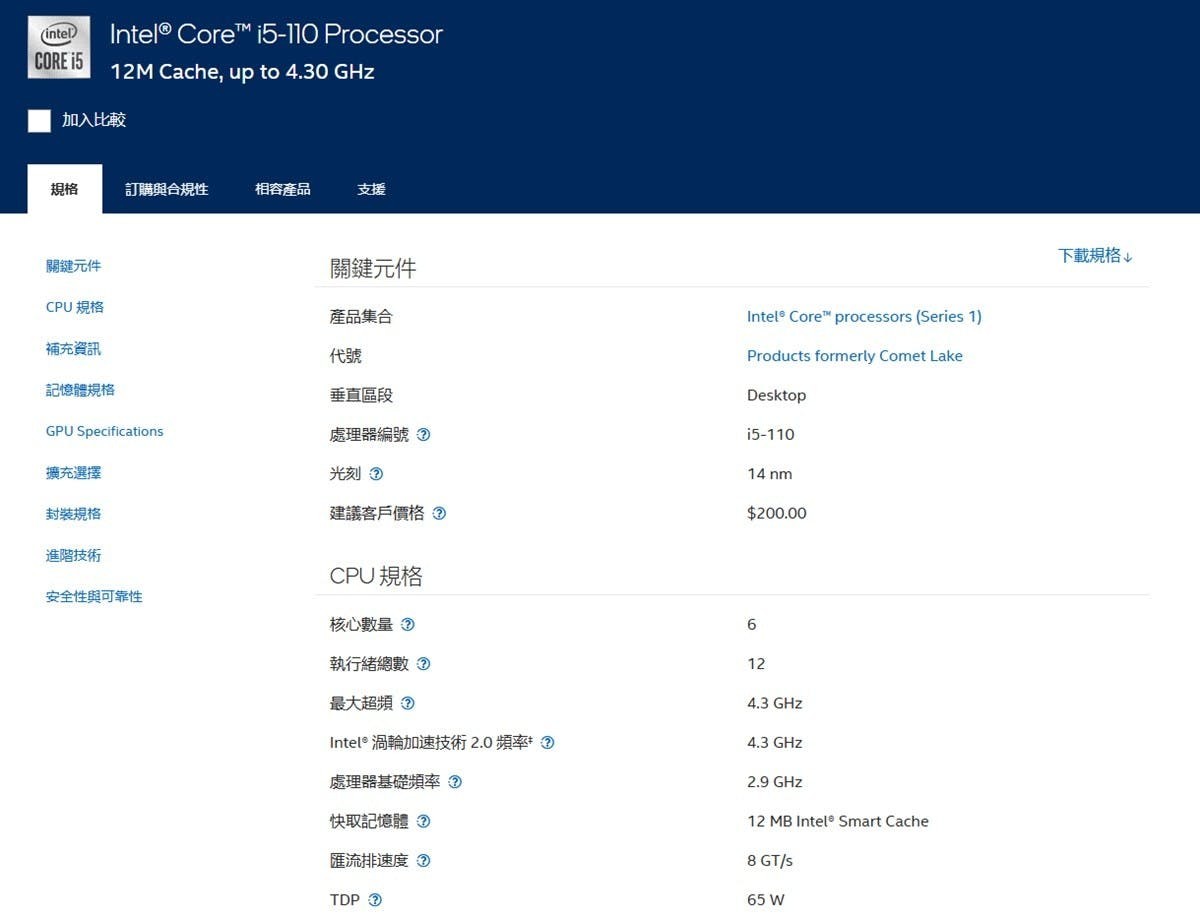Open Intel Core processors (Series 1) link

tap(864, 317)
